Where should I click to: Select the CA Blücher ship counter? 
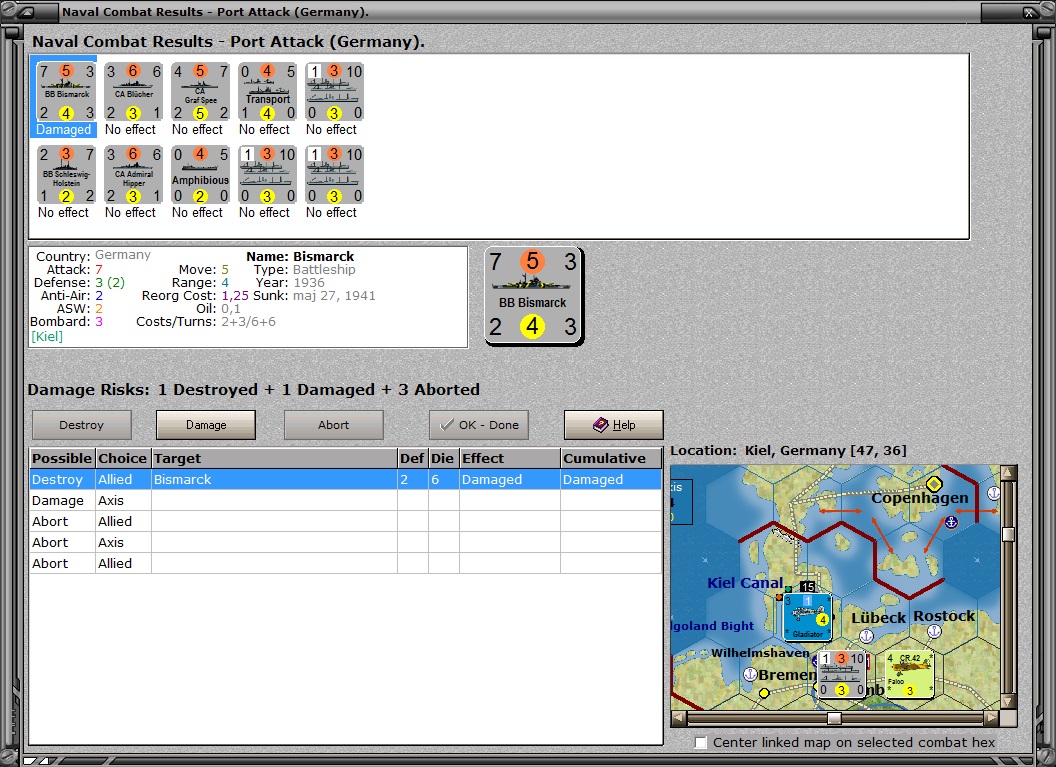pyautogui.click(x=133, y=92)
